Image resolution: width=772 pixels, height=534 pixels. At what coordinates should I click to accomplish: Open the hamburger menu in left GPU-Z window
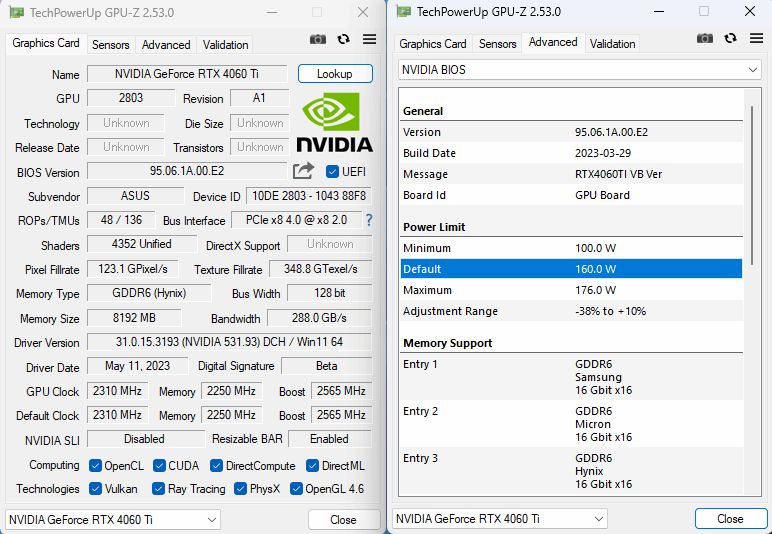369,39
